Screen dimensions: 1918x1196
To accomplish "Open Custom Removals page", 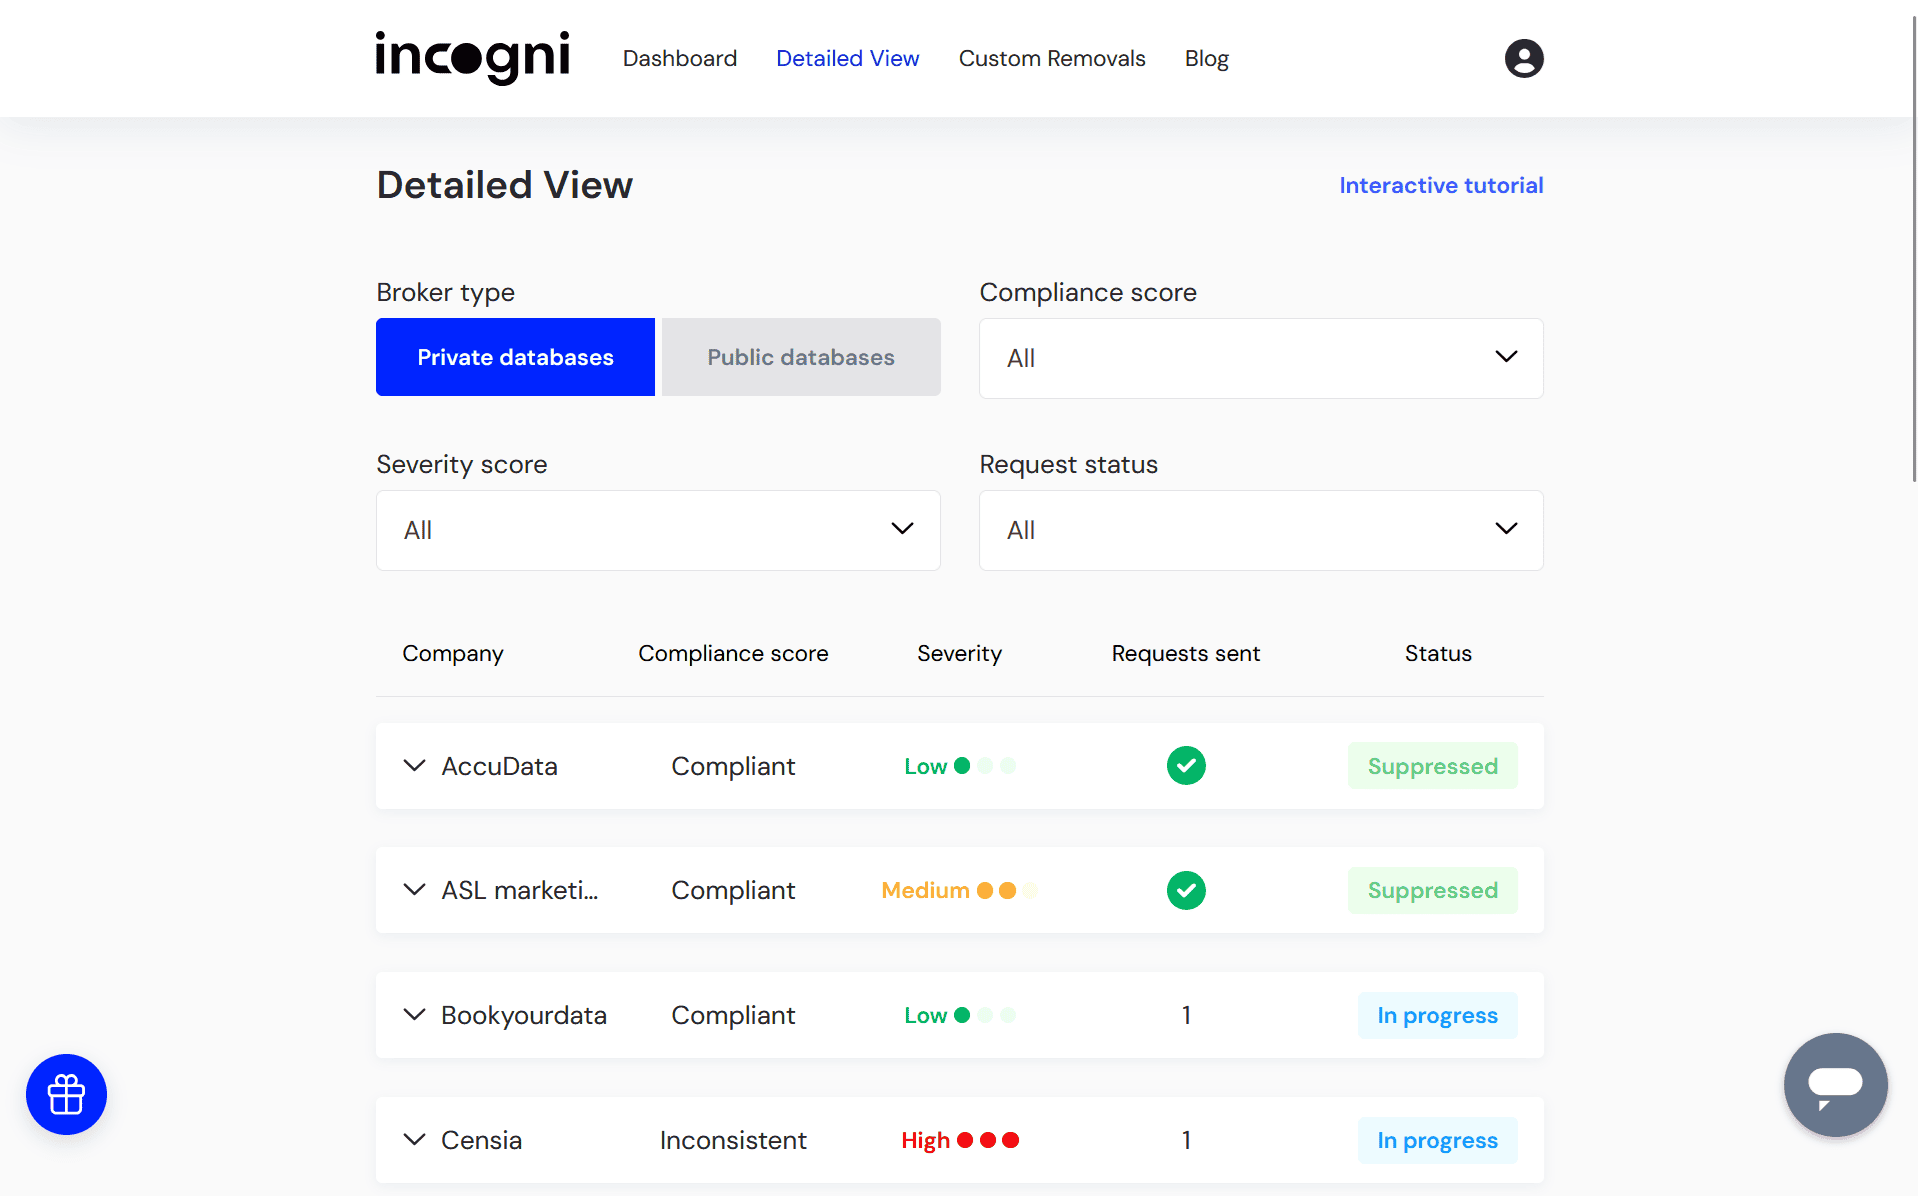I will point(1052,58).
